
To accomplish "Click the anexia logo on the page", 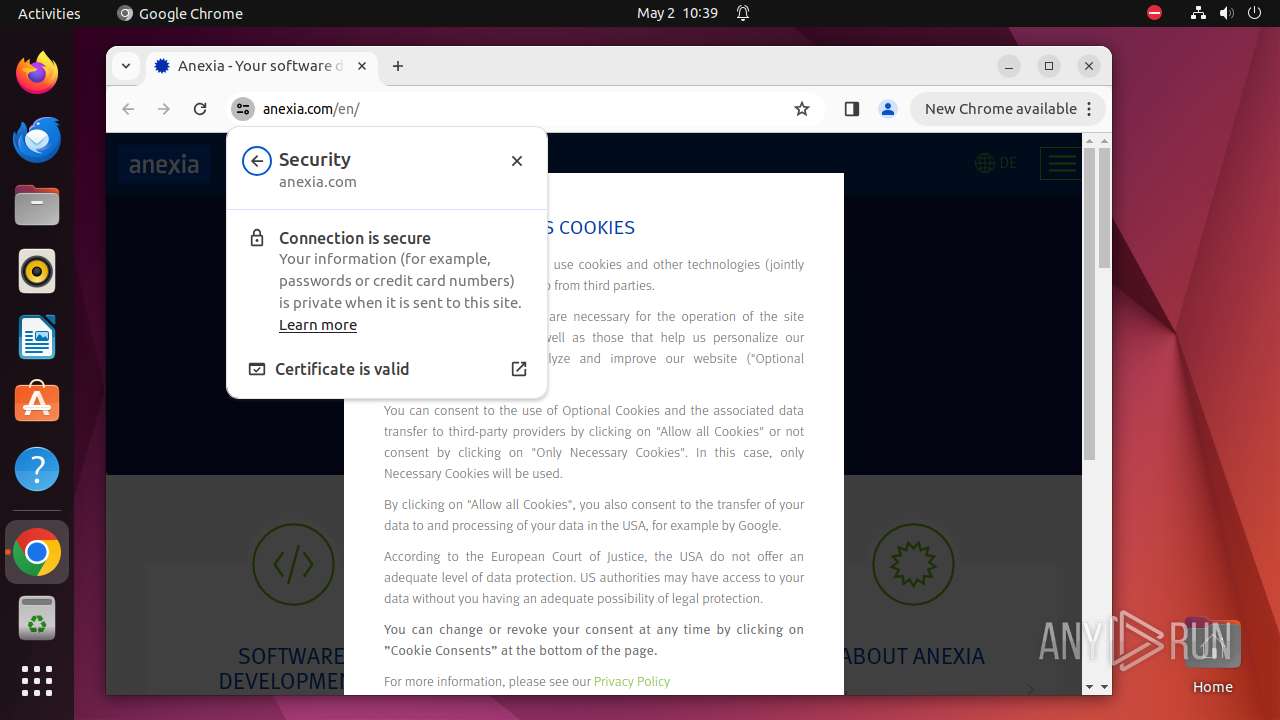I will pyautogui.click(x=164, y=165).
